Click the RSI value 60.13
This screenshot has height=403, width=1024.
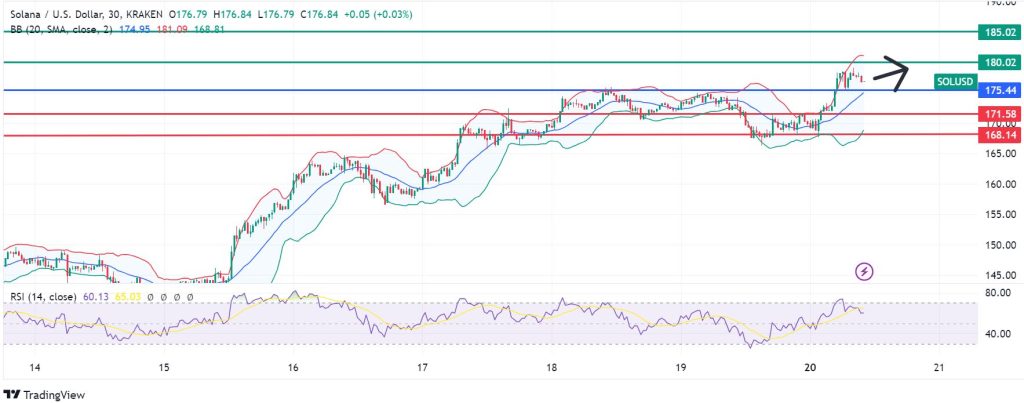point(95,297)
